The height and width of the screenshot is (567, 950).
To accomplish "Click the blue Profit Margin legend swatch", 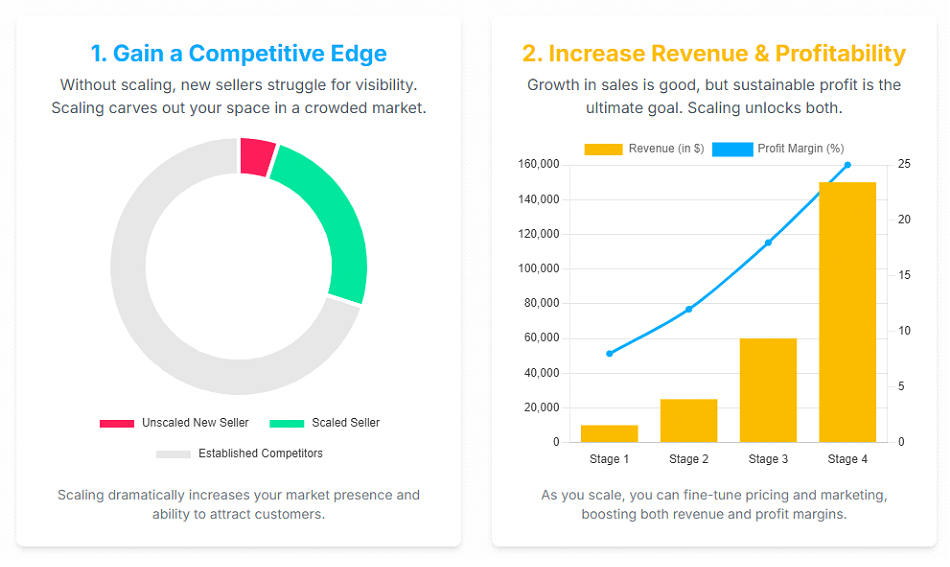I will [x=732, y=149].
